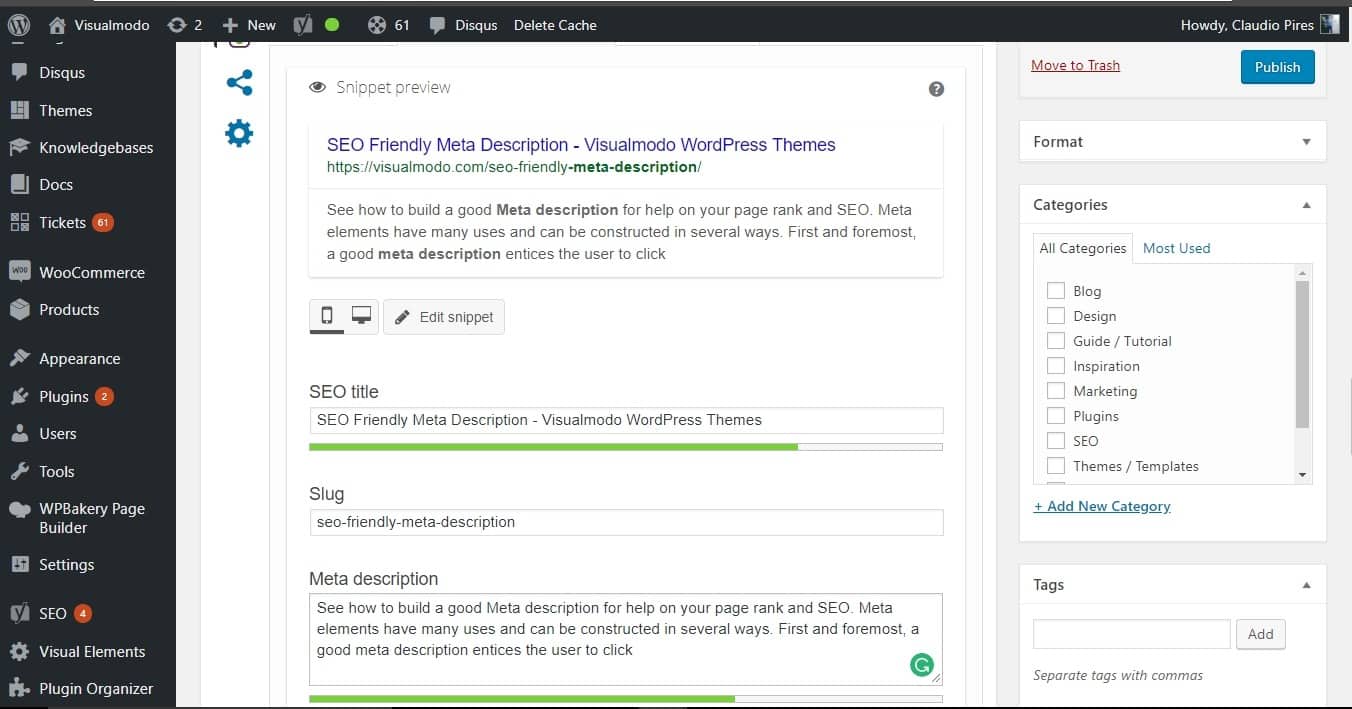Collapse the Categories panel
The image size is (1352, 709).
(1305, 205)
